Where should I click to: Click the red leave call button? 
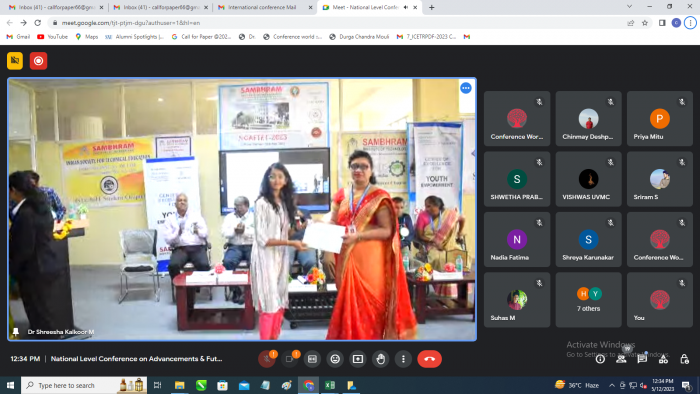point(429,359)
